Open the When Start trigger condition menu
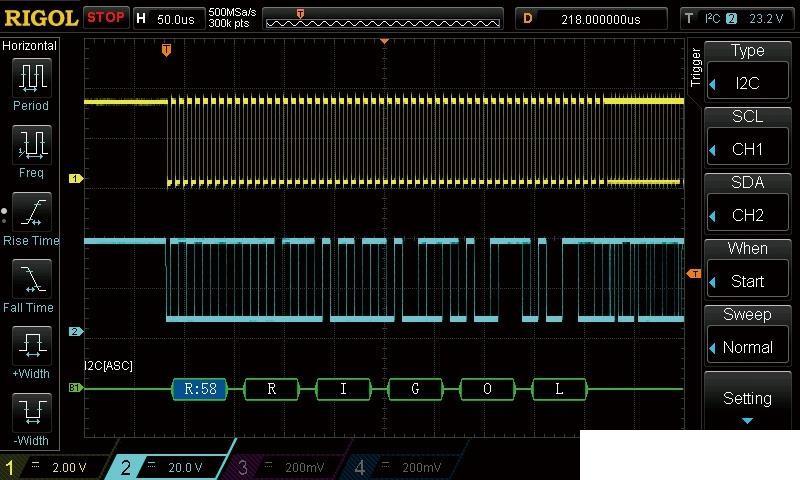The image size is (800, 480). 747,271
